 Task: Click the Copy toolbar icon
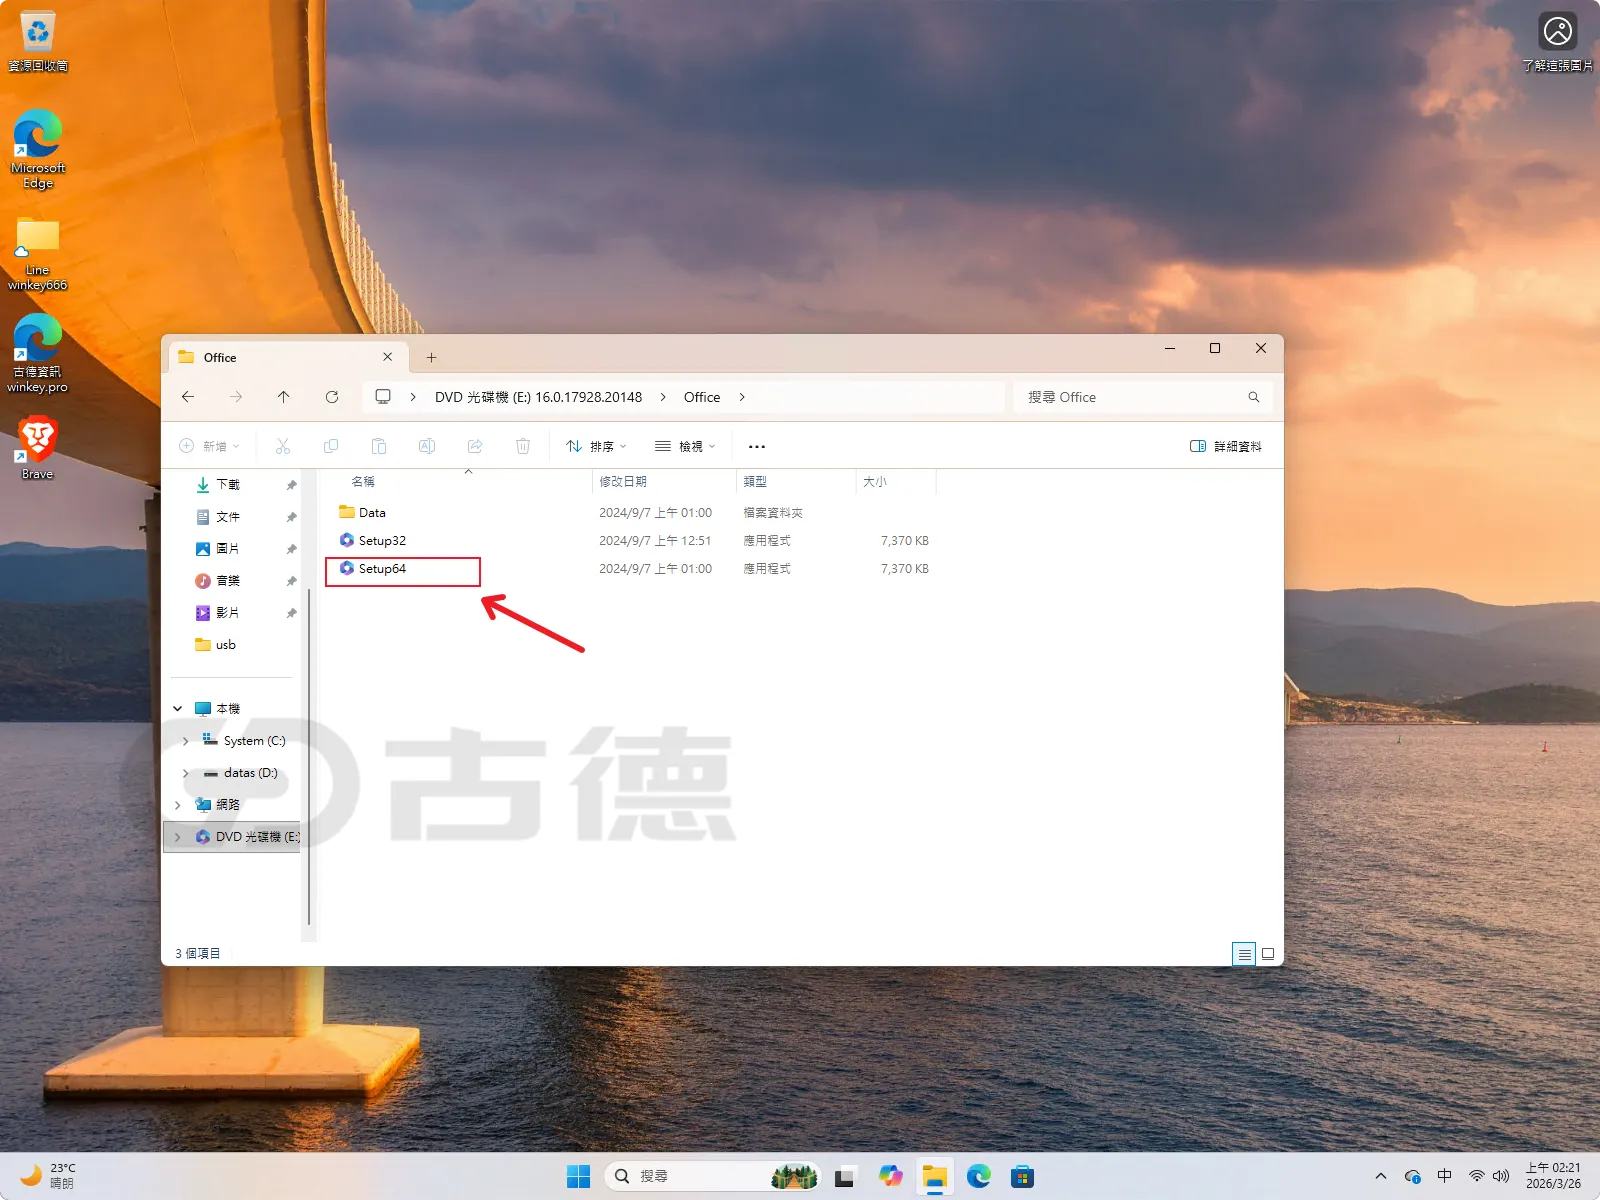[331, 446]
